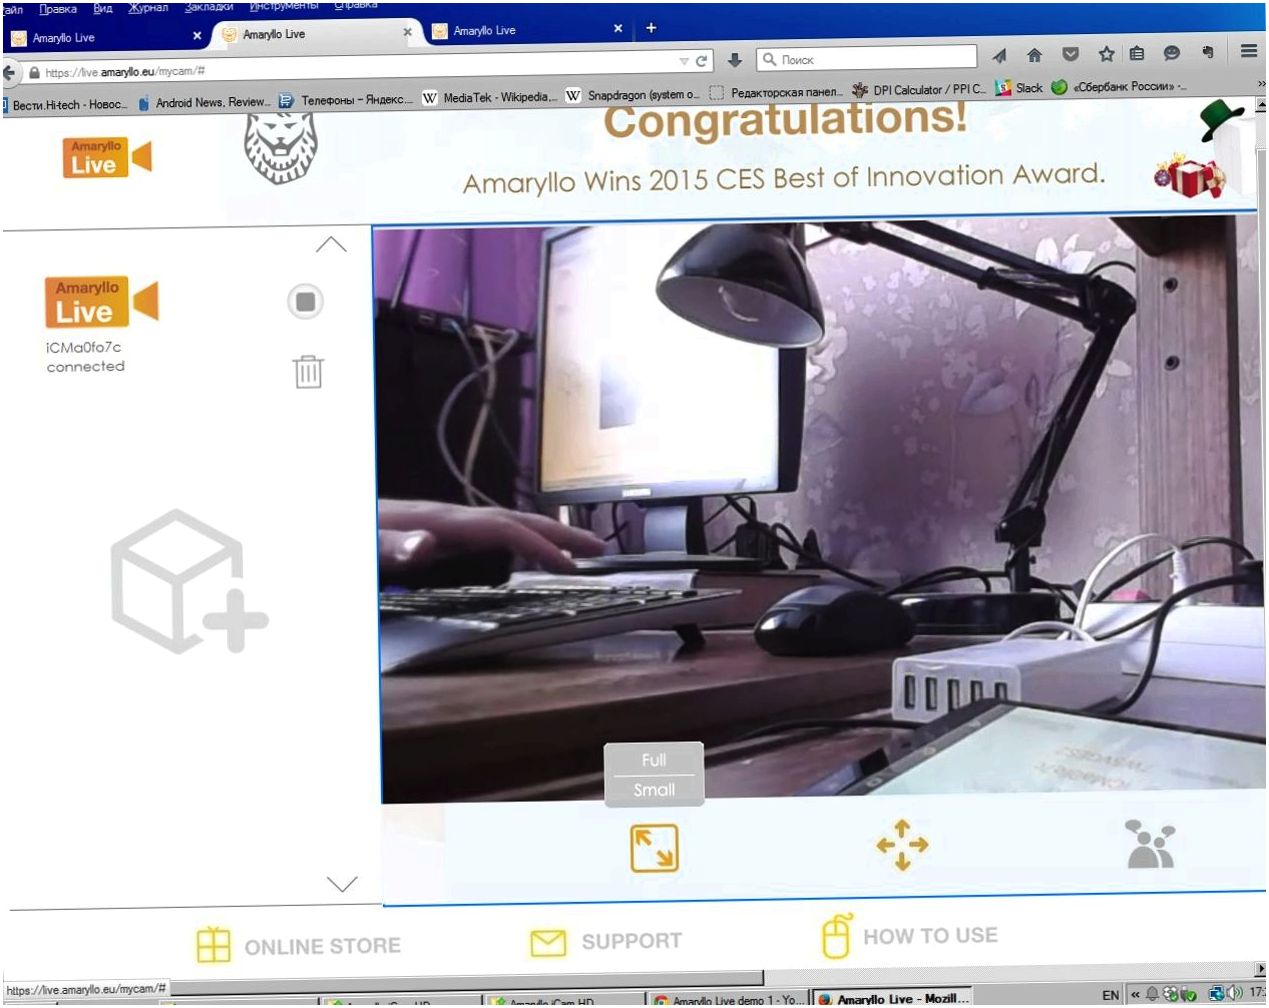Open the Slack bookmark
The width and height of the screenshot is (1269, 1008).
[1019, 88]
